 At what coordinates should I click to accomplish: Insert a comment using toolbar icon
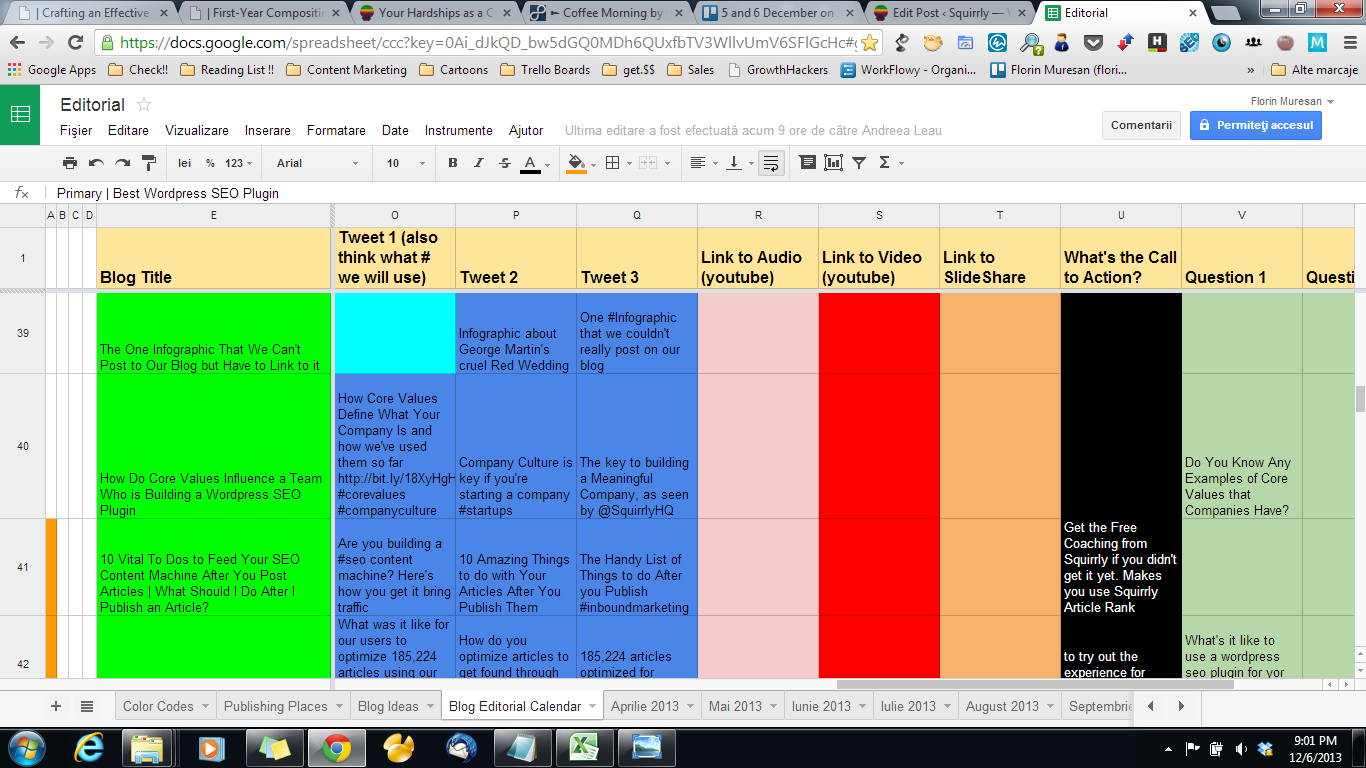click(x=808, y=163)
